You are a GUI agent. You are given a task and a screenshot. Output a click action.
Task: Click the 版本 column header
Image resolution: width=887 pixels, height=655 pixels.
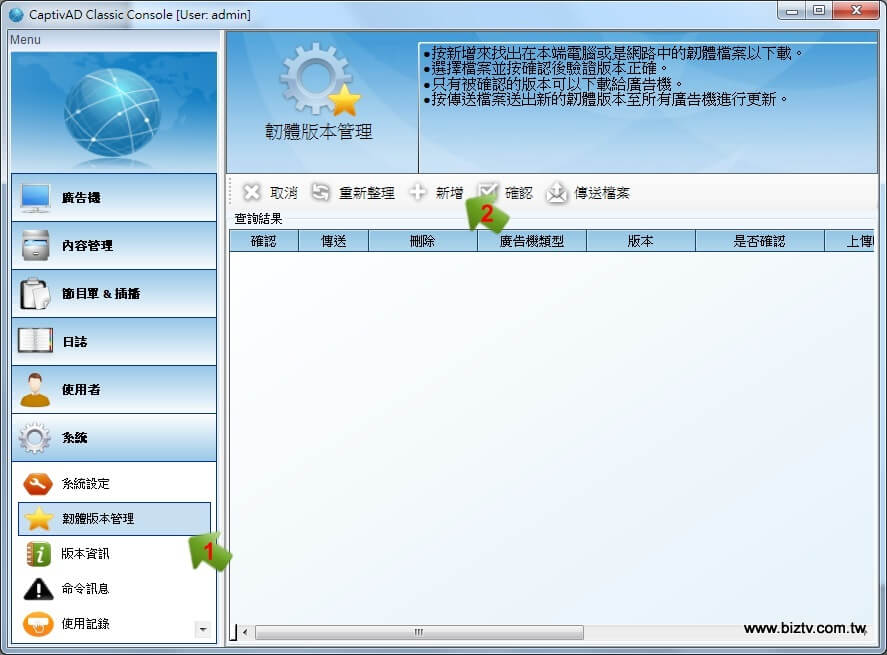click(640, 241)
